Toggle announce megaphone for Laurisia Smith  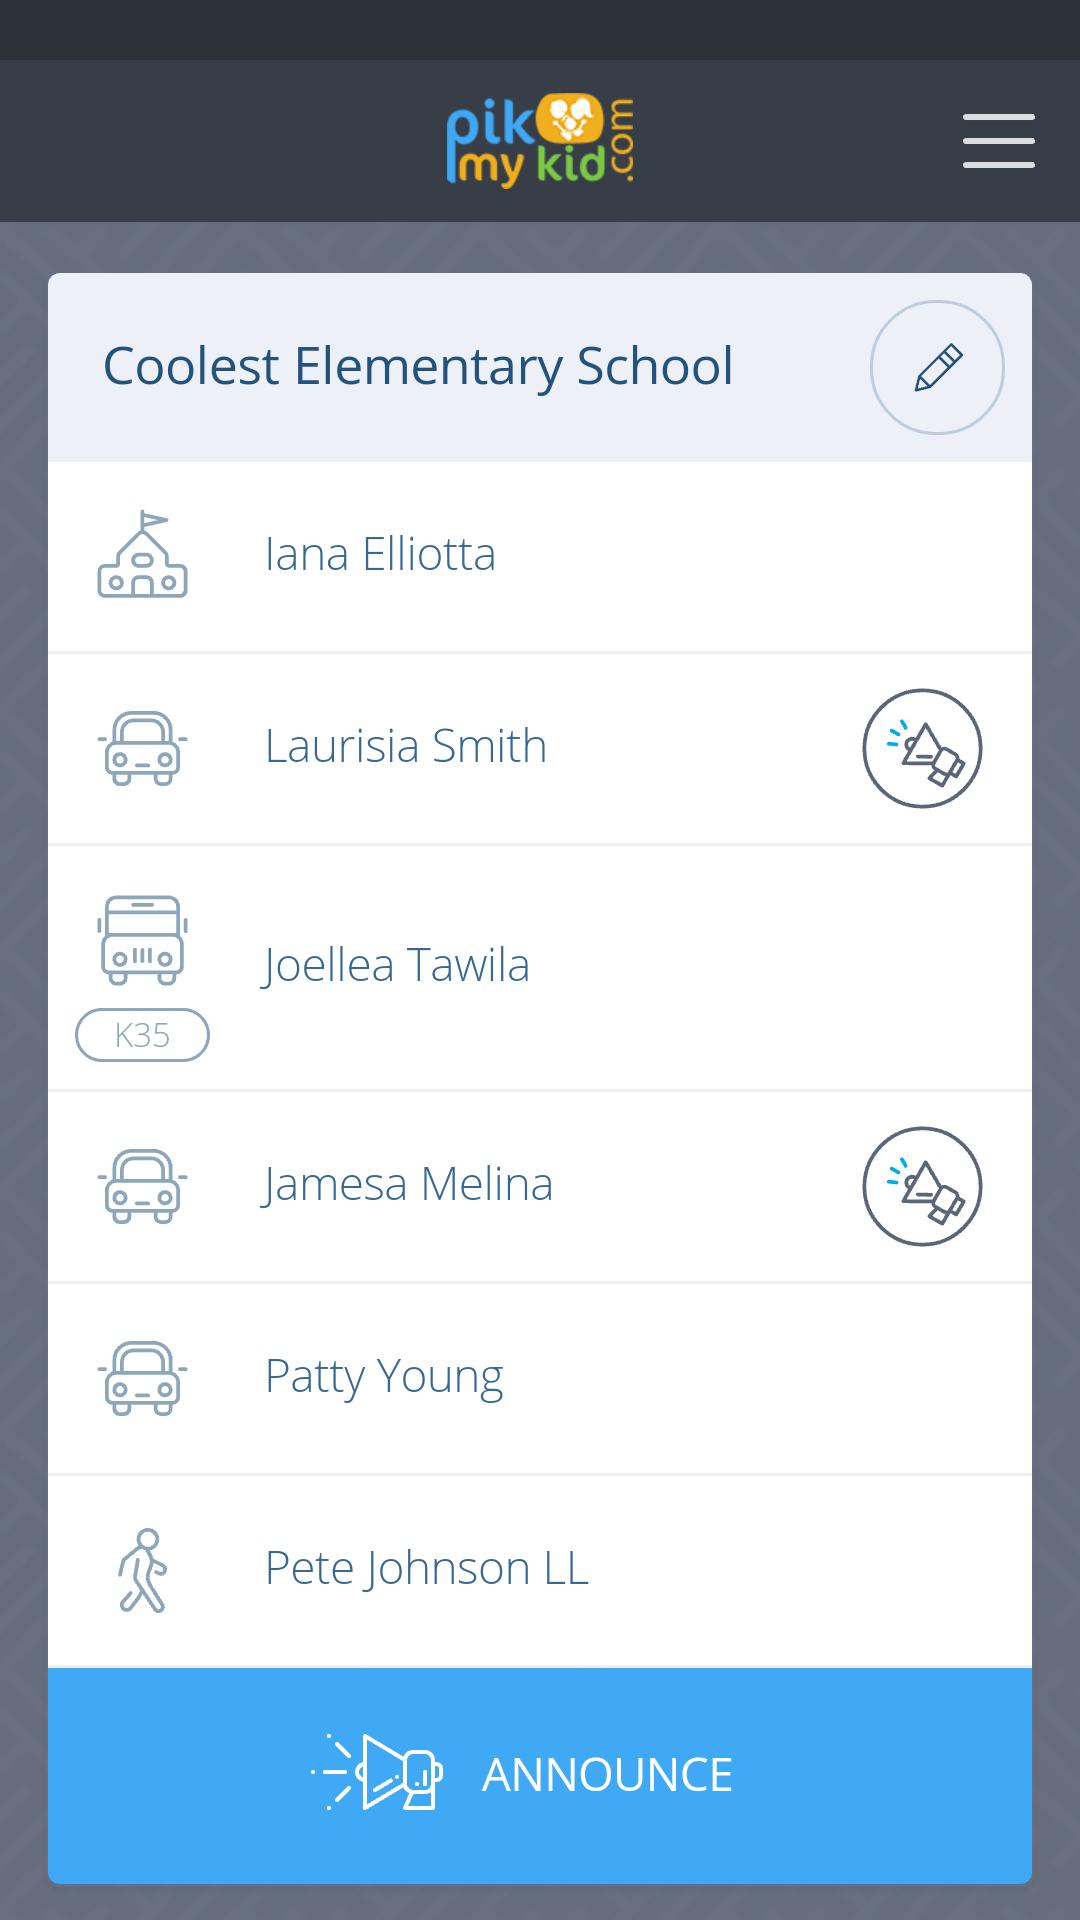[922, 748]
